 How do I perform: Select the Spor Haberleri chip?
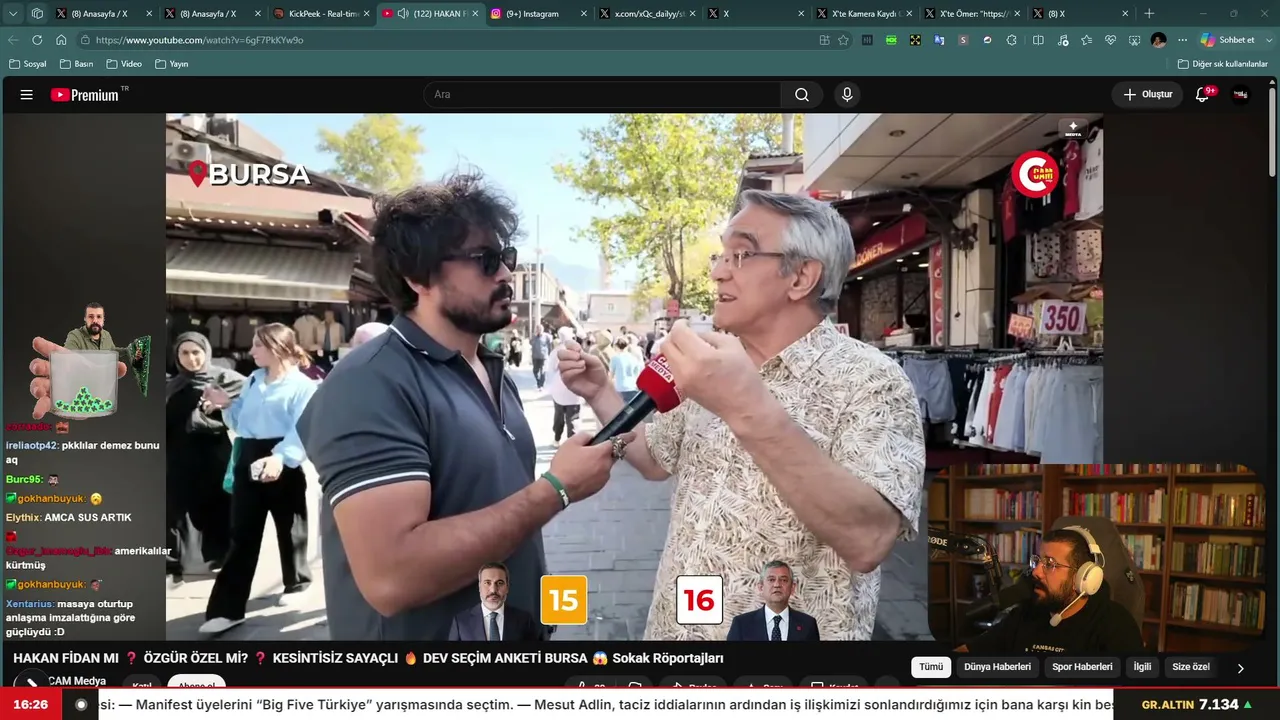pyautogui.click(x=1082, y=667)
